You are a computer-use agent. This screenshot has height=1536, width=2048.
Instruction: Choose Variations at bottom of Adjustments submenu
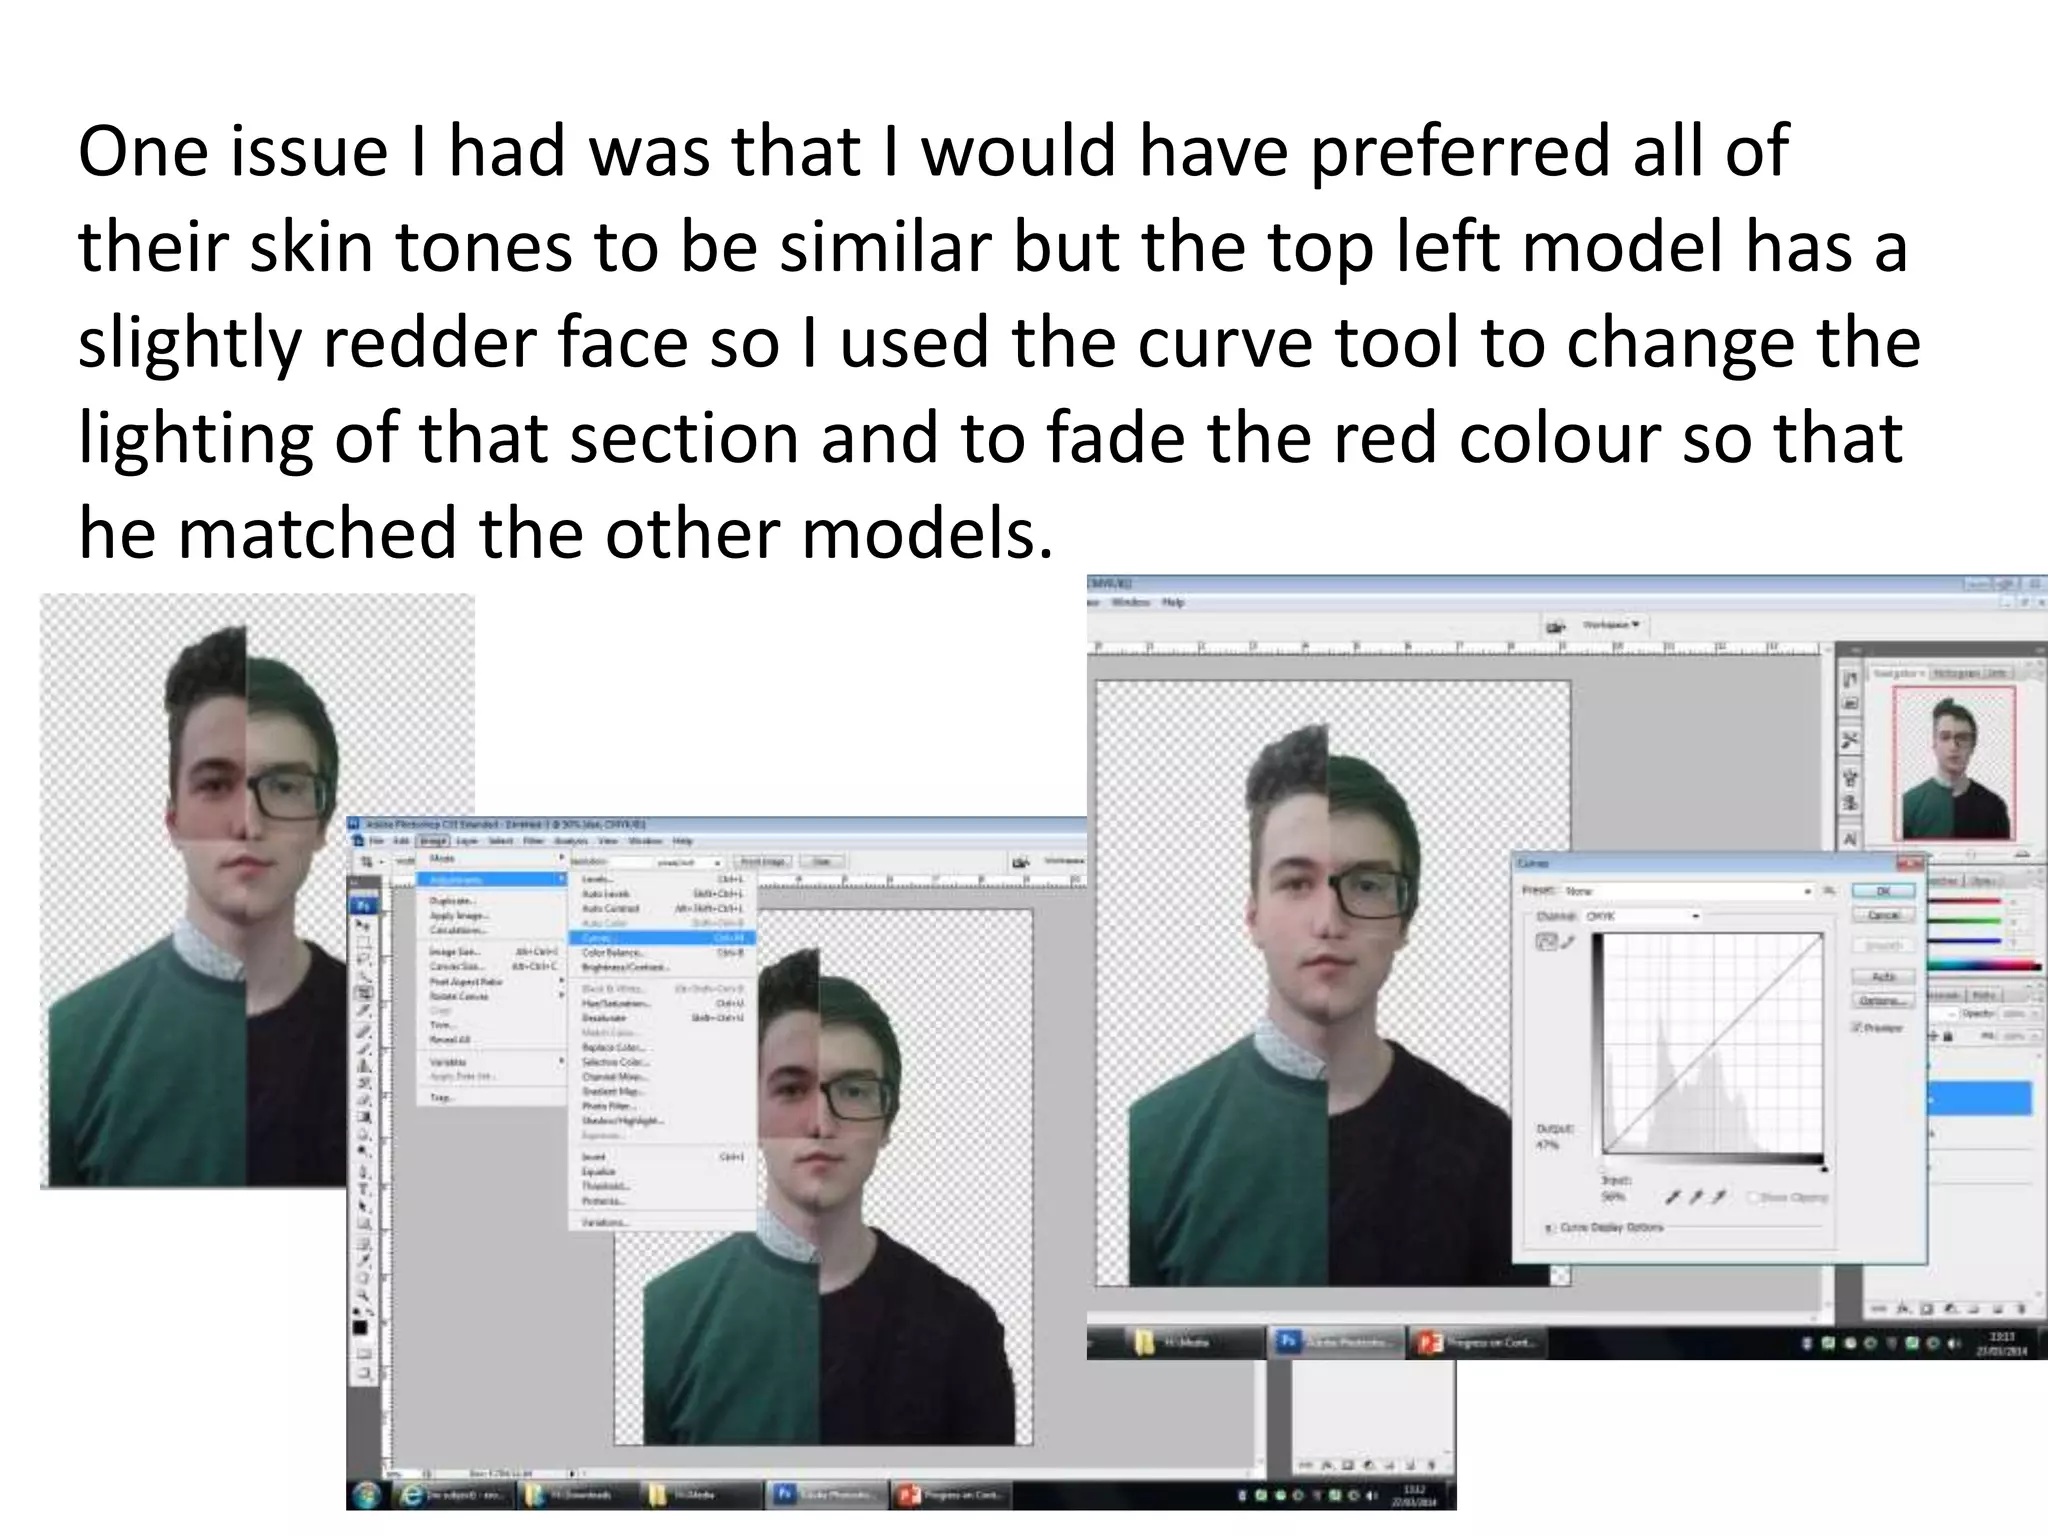(661, 1222)
